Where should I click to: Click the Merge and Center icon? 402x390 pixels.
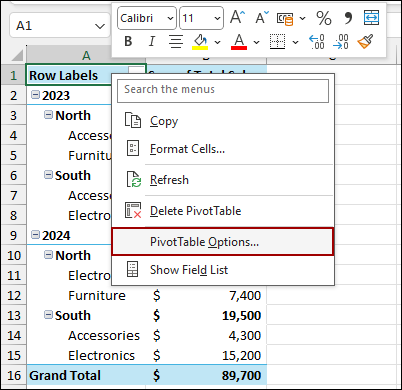tap(371, 18)
